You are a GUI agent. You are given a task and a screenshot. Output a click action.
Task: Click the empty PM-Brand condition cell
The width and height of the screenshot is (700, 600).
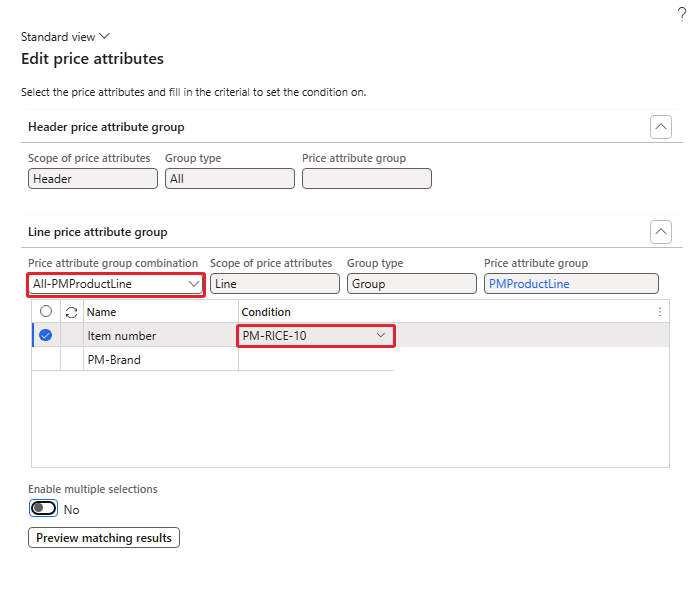[x=316, y=359]
